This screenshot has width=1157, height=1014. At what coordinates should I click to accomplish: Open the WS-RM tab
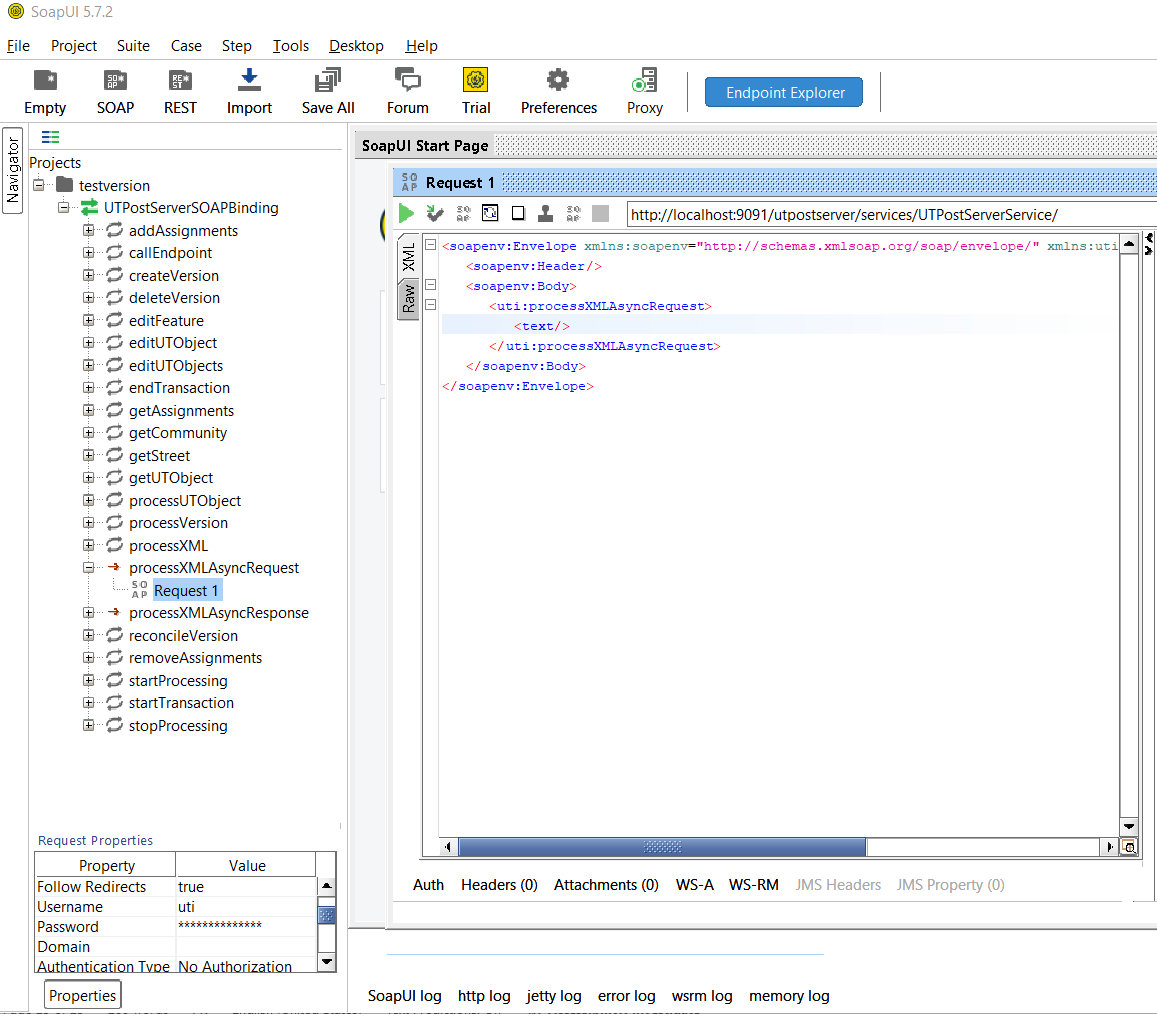[x=753, y=884]
